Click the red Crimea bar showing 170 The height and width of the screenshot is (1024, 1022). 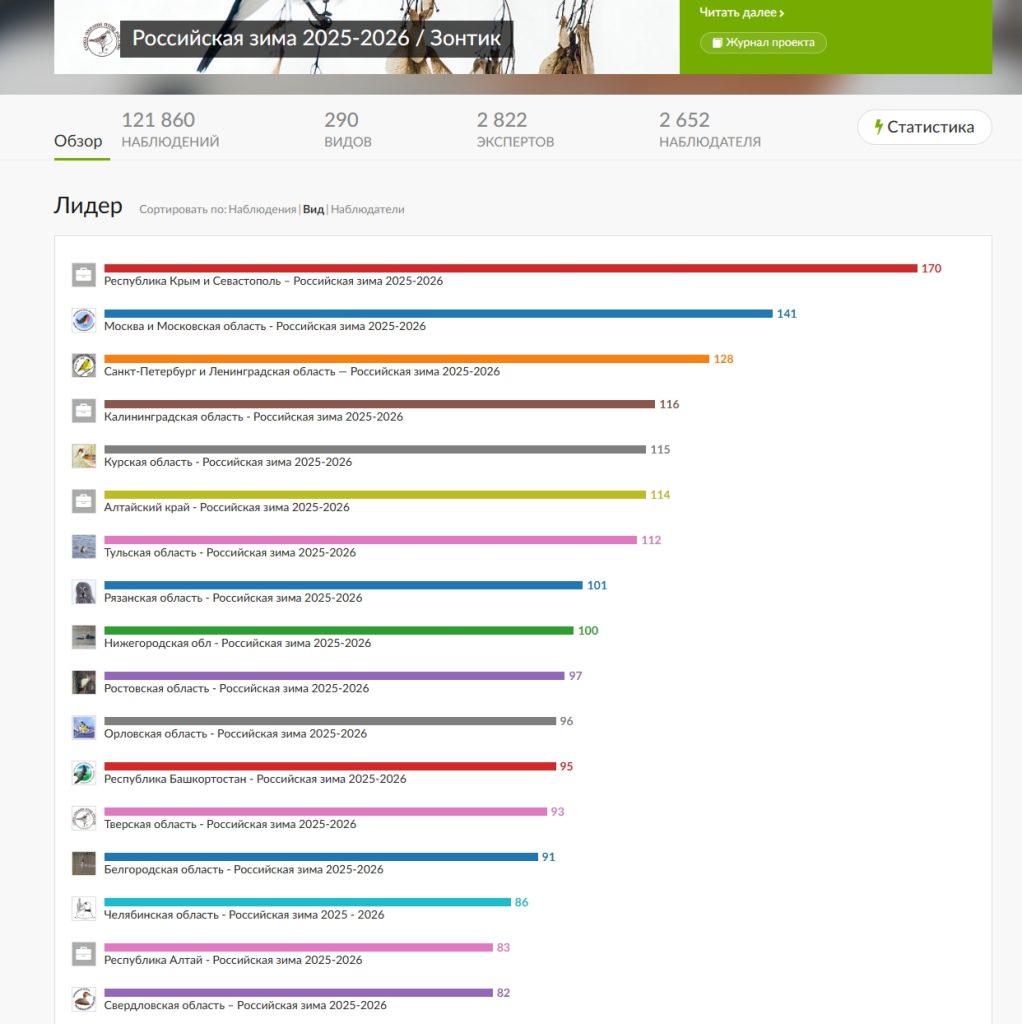tap(510, 268)
